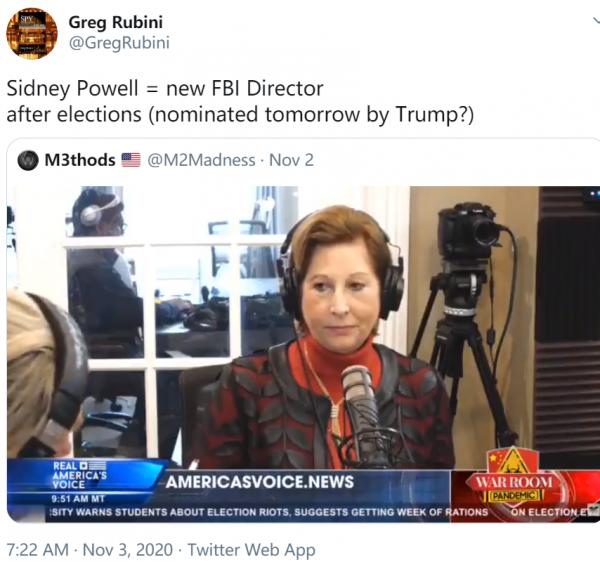
Task: Open the @M2Madness handle
Action: pyautogui.click(x=201, y=160)
